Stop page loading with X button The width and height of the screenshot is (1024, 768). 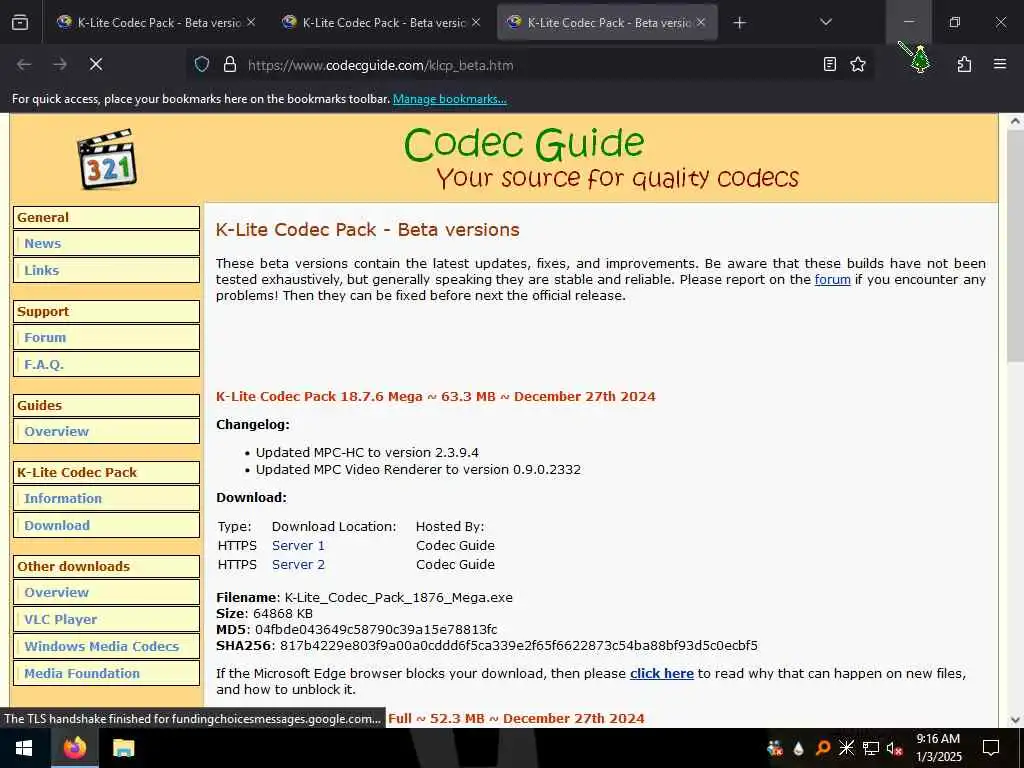coord(96,64)
